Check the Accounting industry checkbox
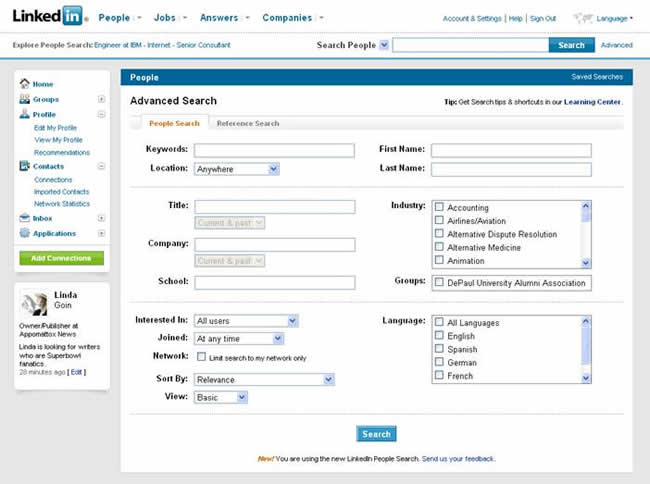The image size is (650, 484). tap(439, 207)
